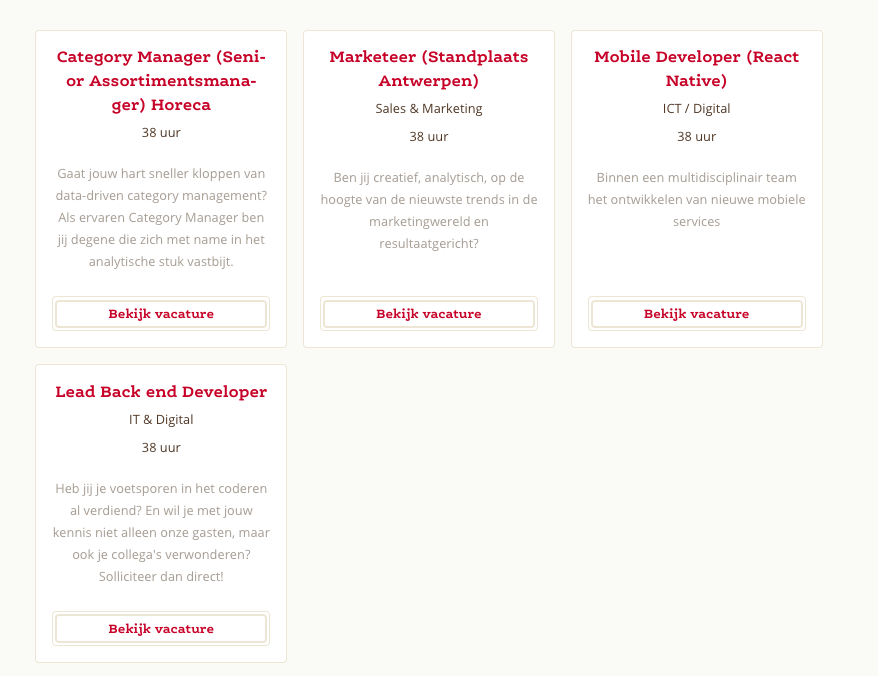Click 38 uur on Mobile Developer card
Screen dimensions: 878x676
[696, 137]
